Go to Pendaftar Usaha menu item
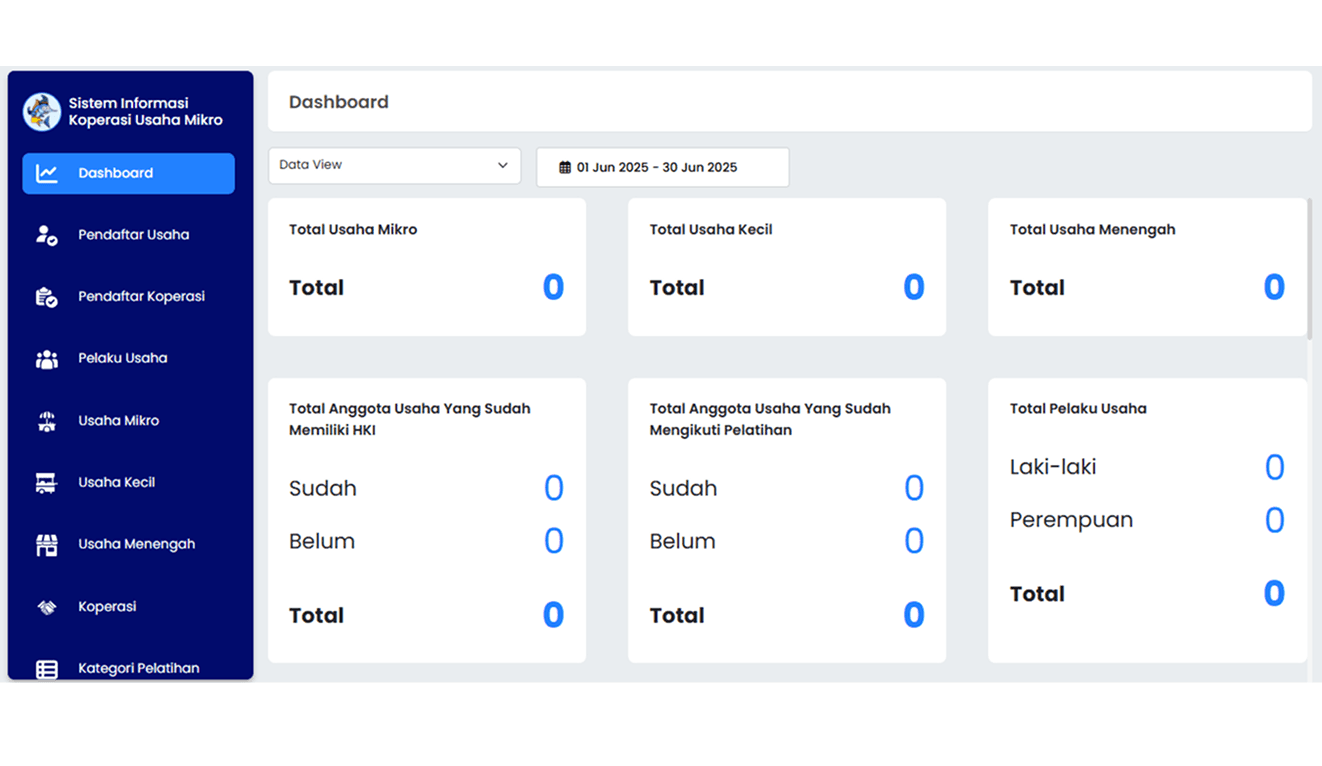The height and width of the screenshot is (766, 1322). coord(133,235)
